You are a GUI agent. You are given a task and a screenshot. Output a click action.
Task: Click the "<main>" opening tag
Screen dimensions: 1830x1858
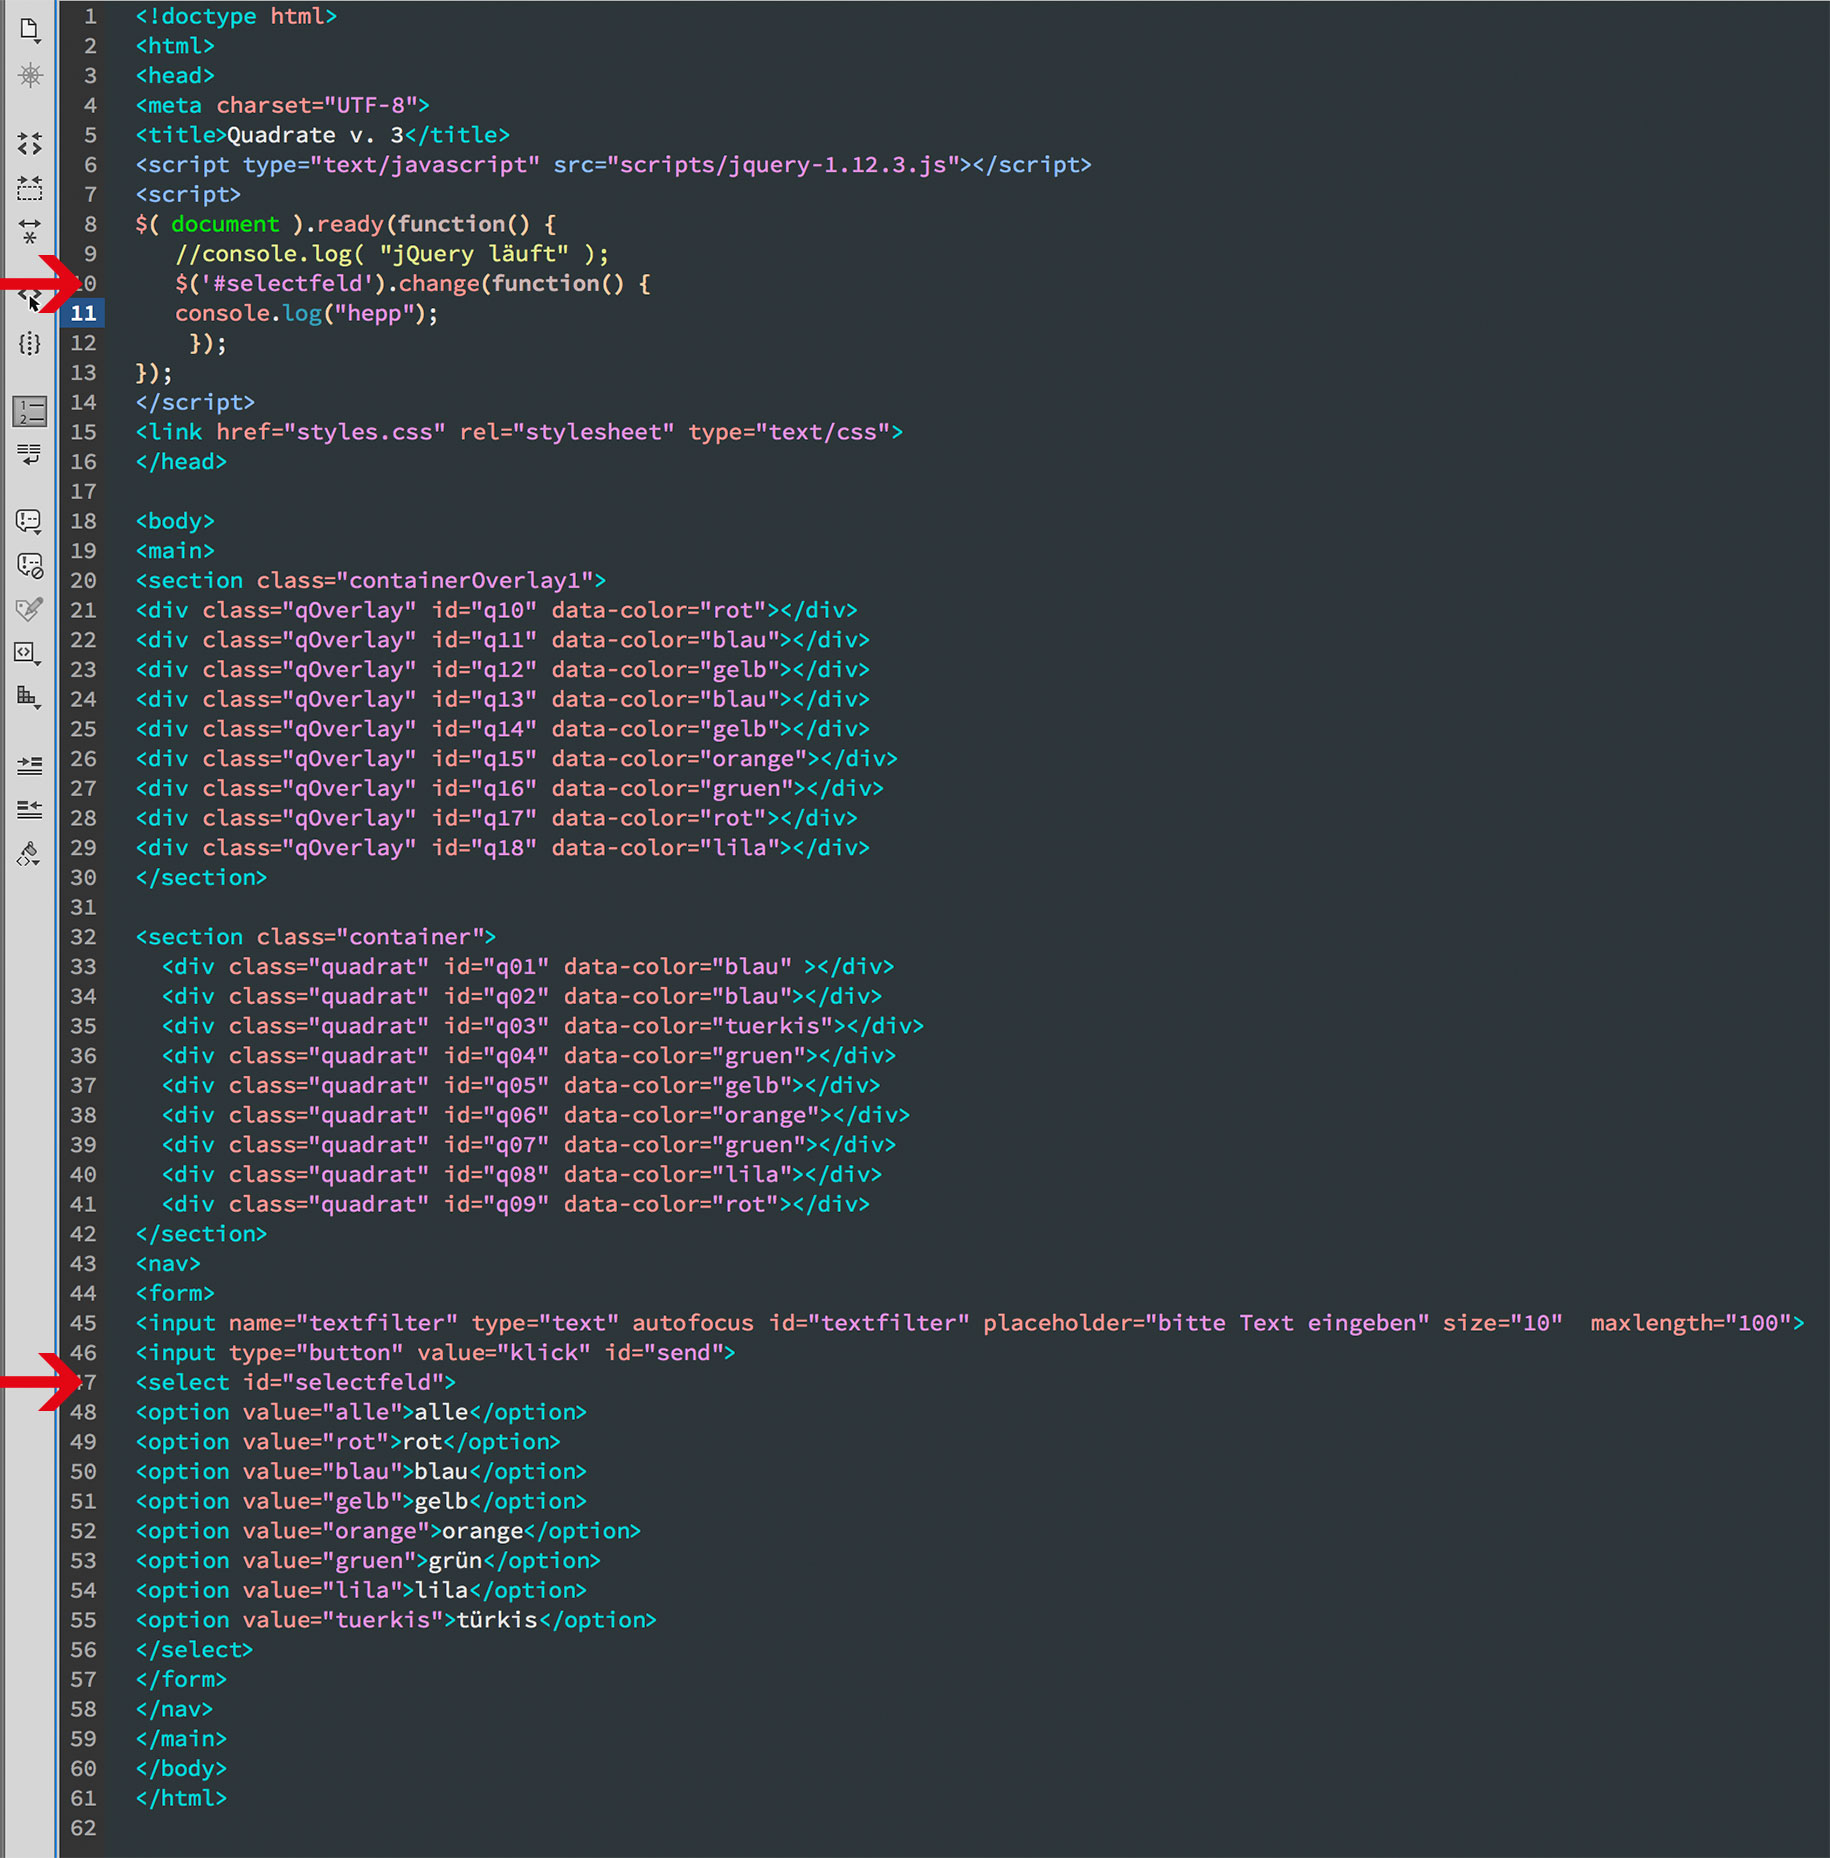point(175,551)
